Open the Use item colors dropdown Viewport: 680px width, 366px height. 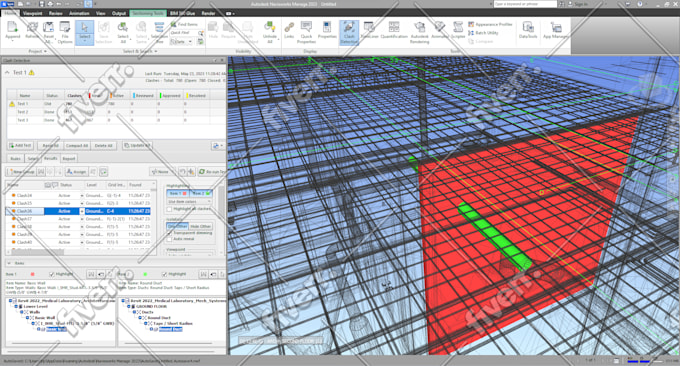[189, 202]
